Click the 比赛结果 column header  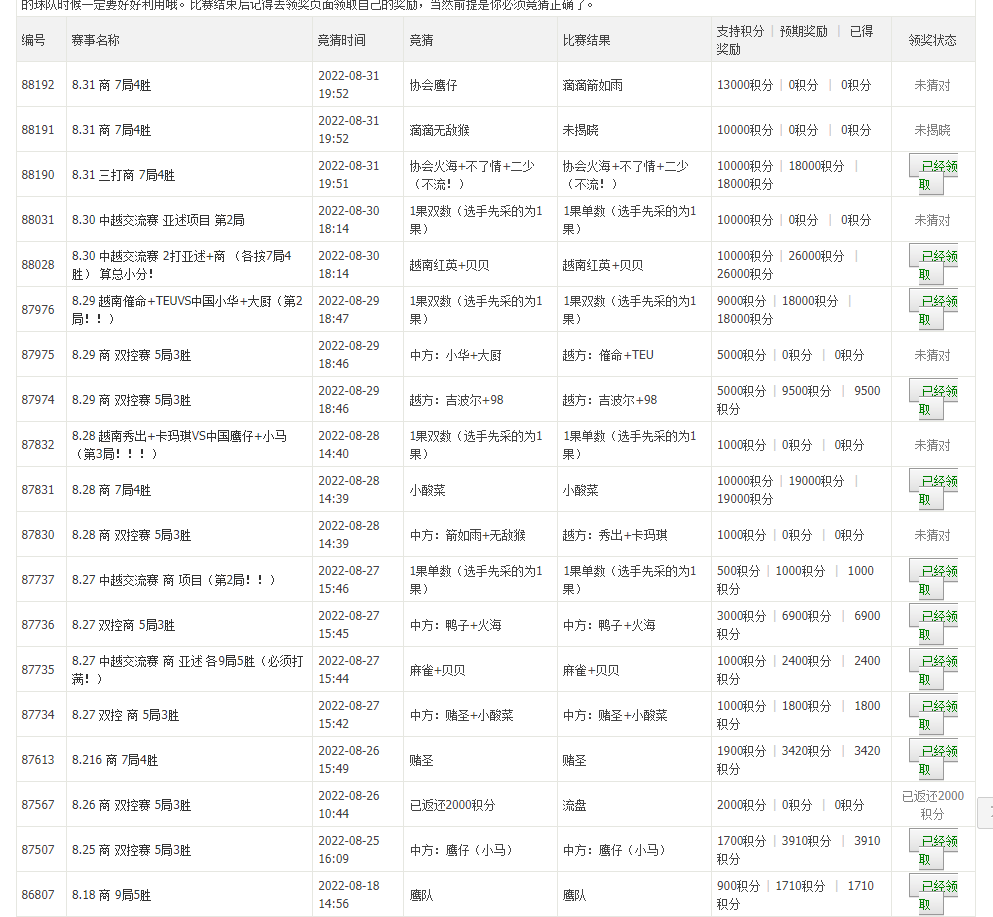586,40
